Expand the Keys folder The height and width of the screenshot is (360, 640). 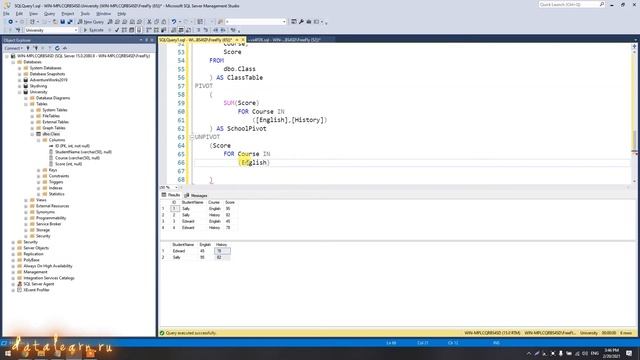(39, 170)
